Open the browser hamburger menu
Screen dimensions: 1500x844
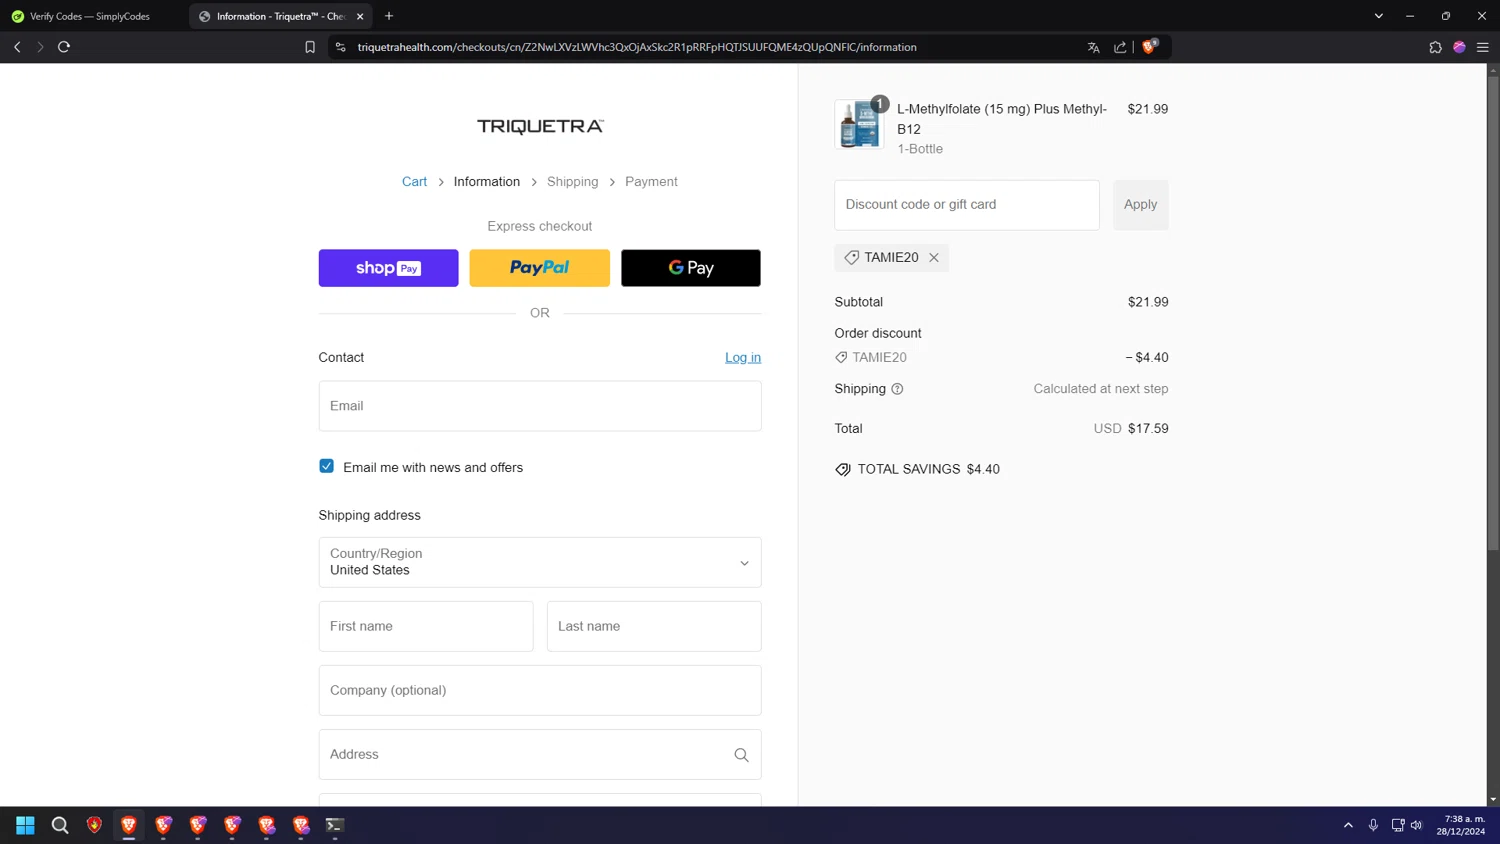[x=1483, y=47]
